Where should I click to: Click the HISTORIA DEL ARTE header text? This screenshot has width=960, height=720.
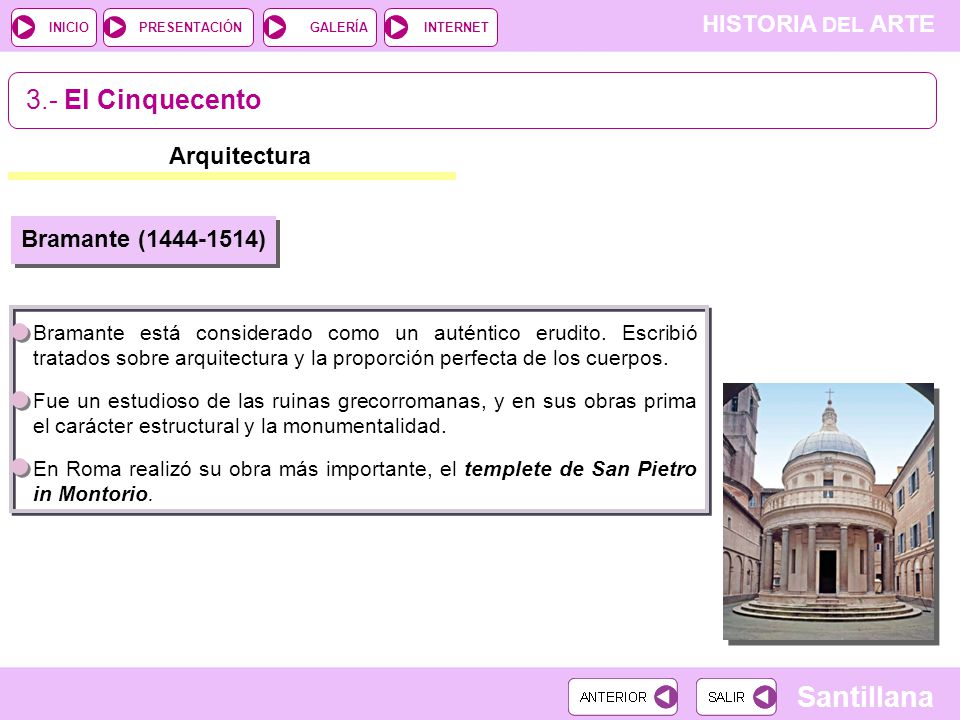[818, 24]
